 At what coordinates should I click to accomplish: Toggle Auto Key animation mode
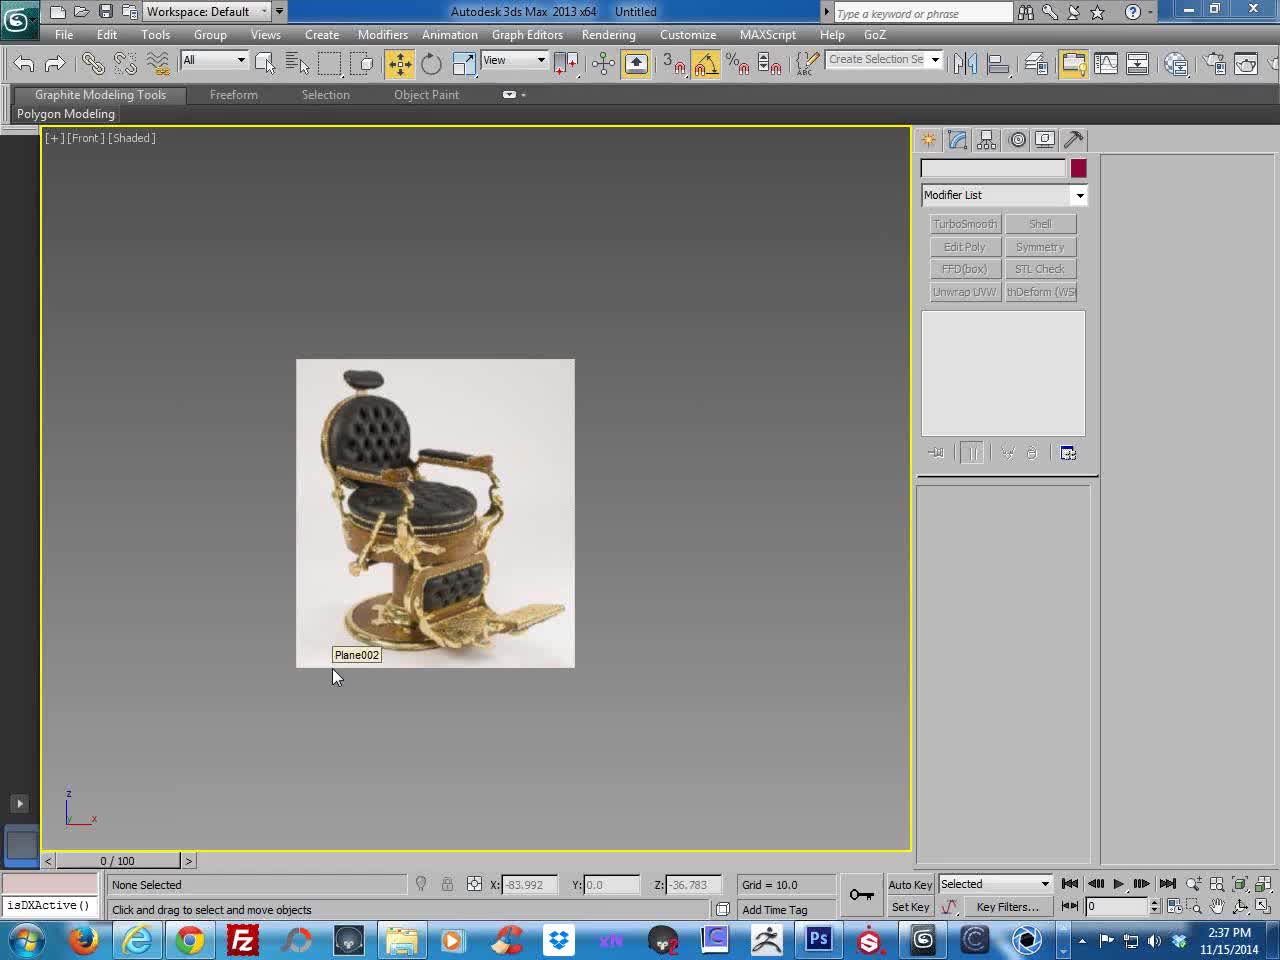[910, 885]
